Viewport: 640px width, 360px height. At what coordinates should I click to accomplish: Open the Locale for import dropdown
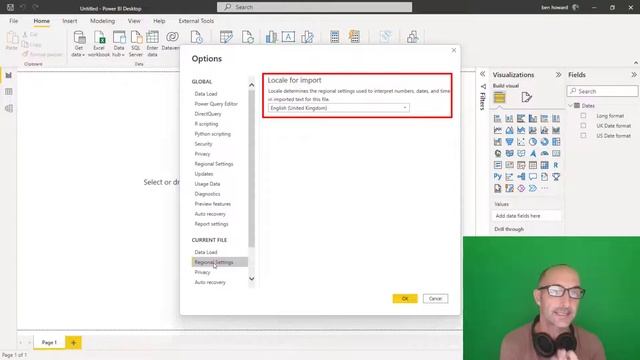pos(338,108)
